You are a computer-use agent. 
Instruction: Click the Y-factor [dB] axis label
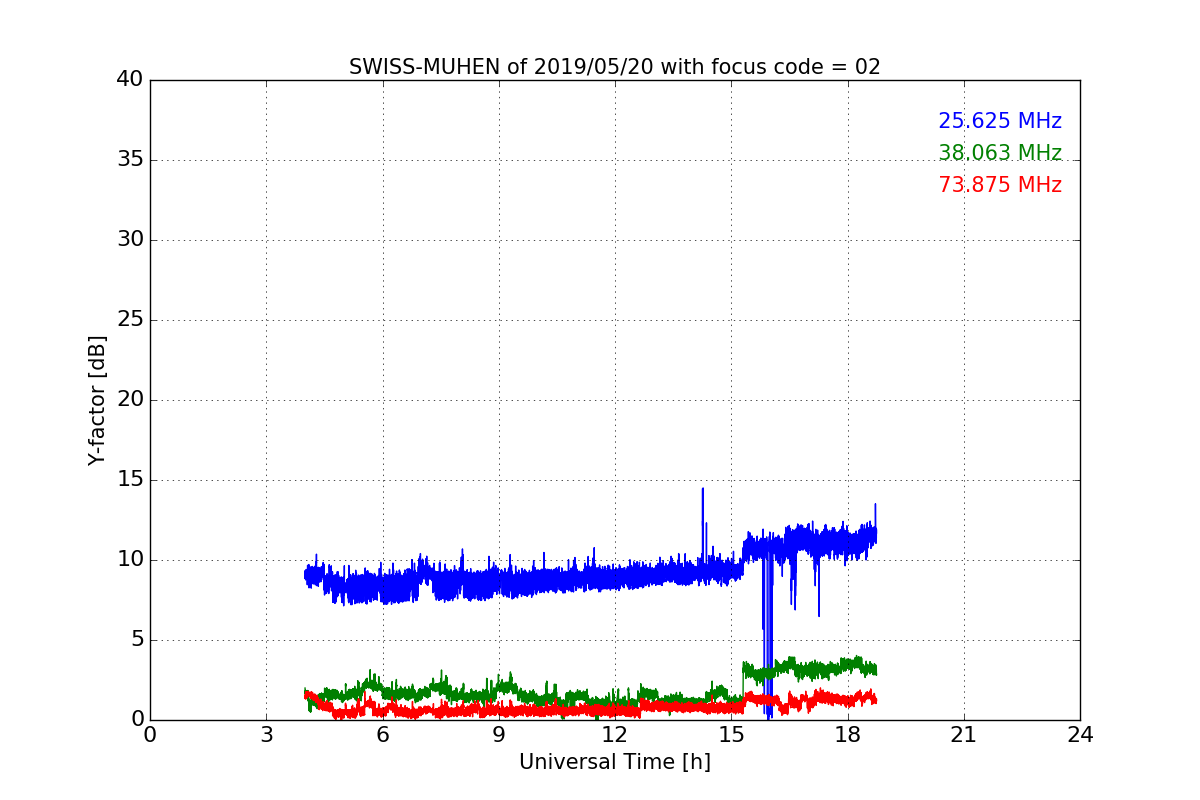pyautogui.click(x=97, y=400)
